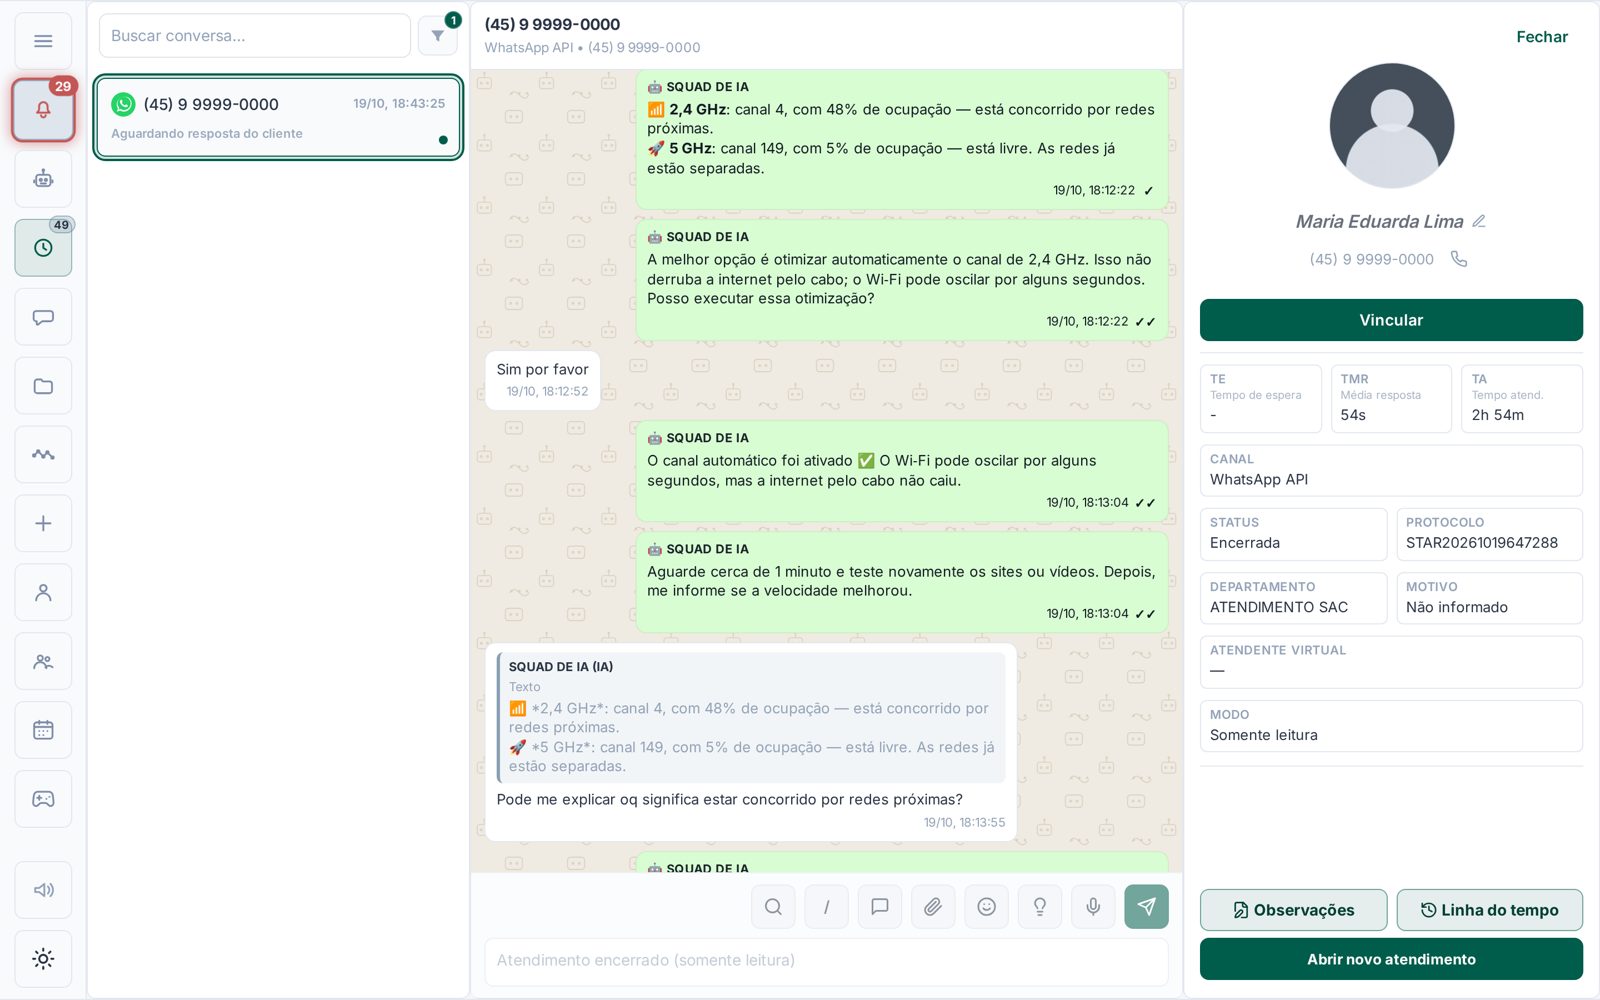1600x1000 pixels.
Task: Open the conversation filter funnel
Action: coord(437,36)
